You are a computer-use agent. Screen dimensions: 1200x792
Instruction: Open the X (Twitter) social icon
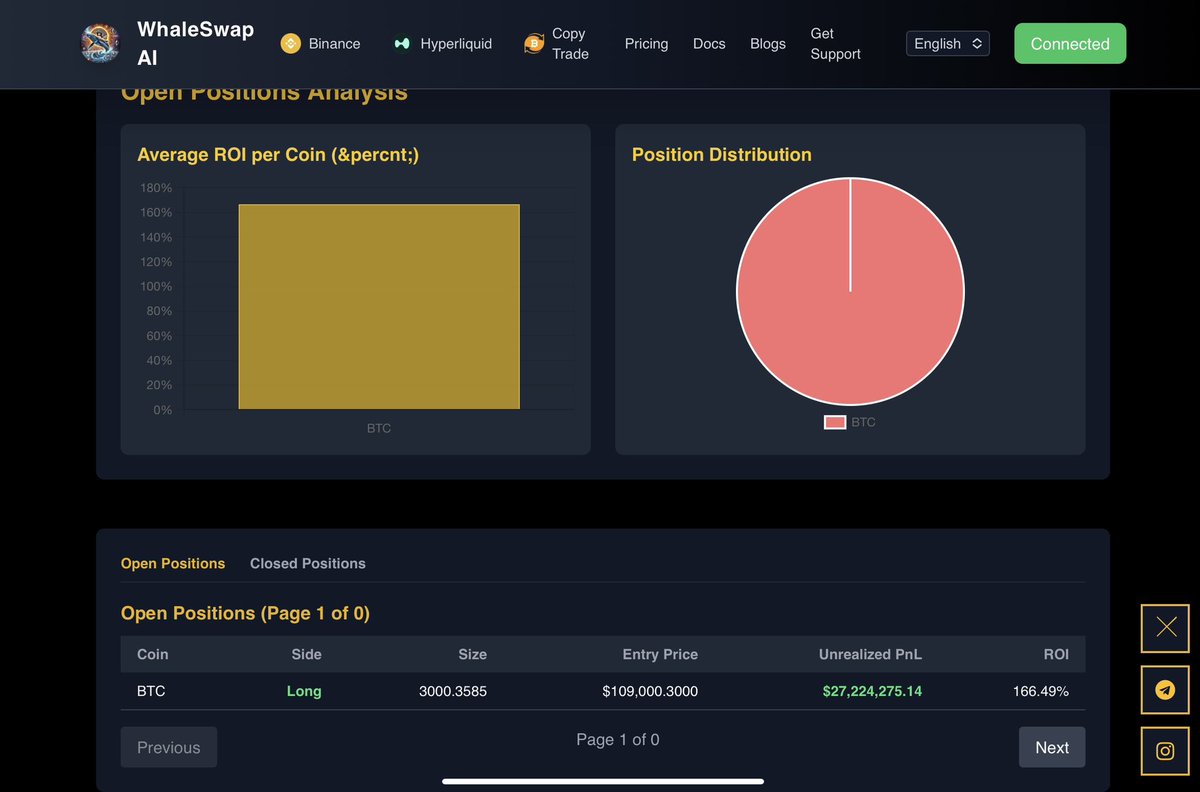click(x=1165, y=628)
